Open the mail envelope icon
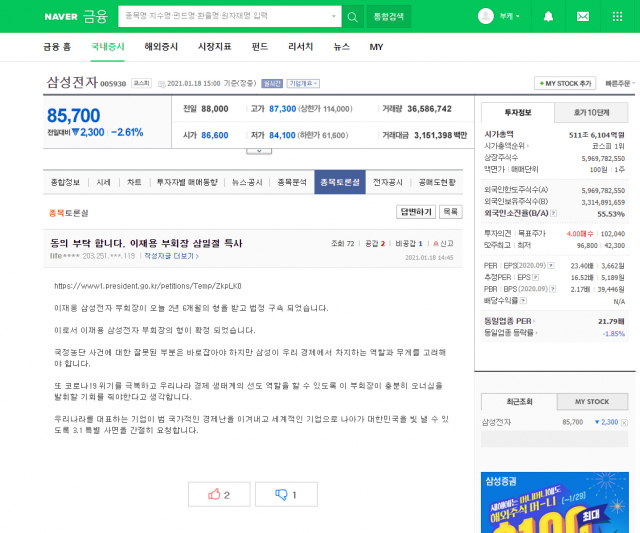 tap(582, 16)
